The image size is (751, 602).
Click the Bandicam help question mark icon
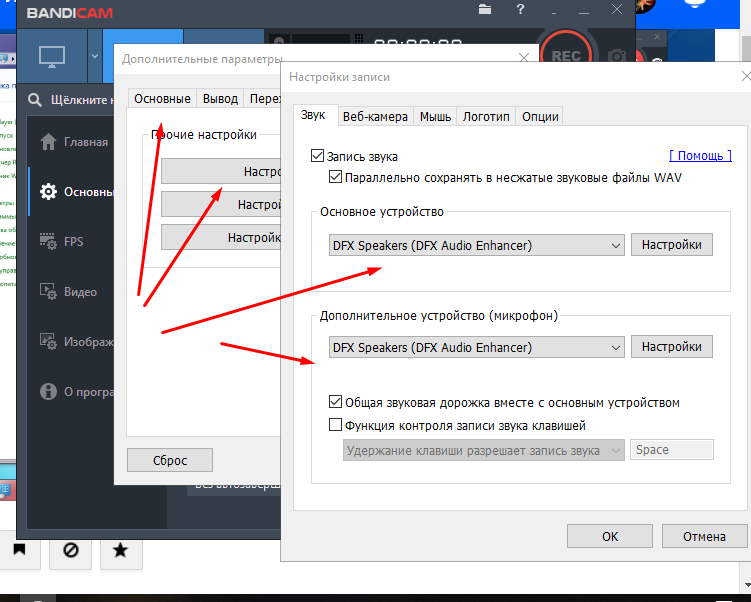pyautogui.click(x=521, y=9)
